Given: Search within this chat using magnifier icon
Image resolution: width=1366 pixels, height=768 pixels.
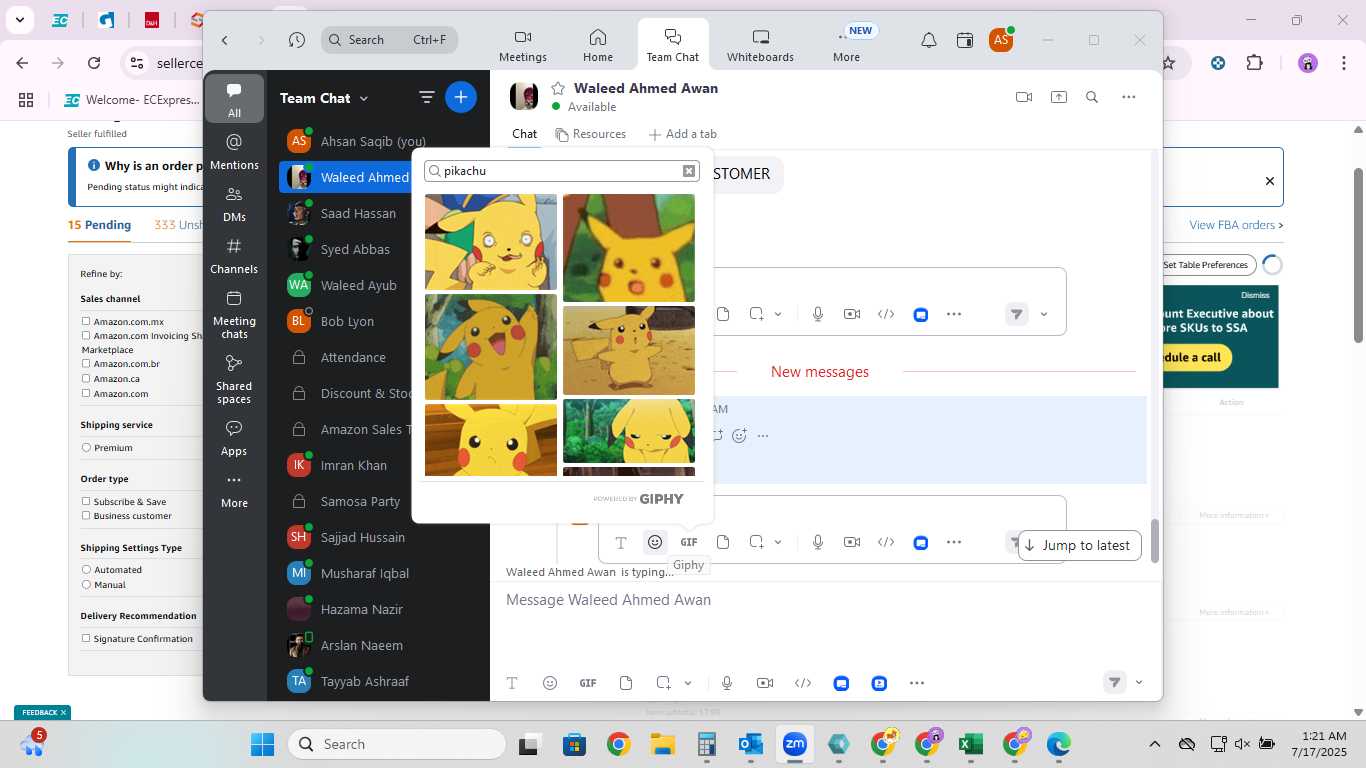Looking at the screenshot, I should (1092, 97).
